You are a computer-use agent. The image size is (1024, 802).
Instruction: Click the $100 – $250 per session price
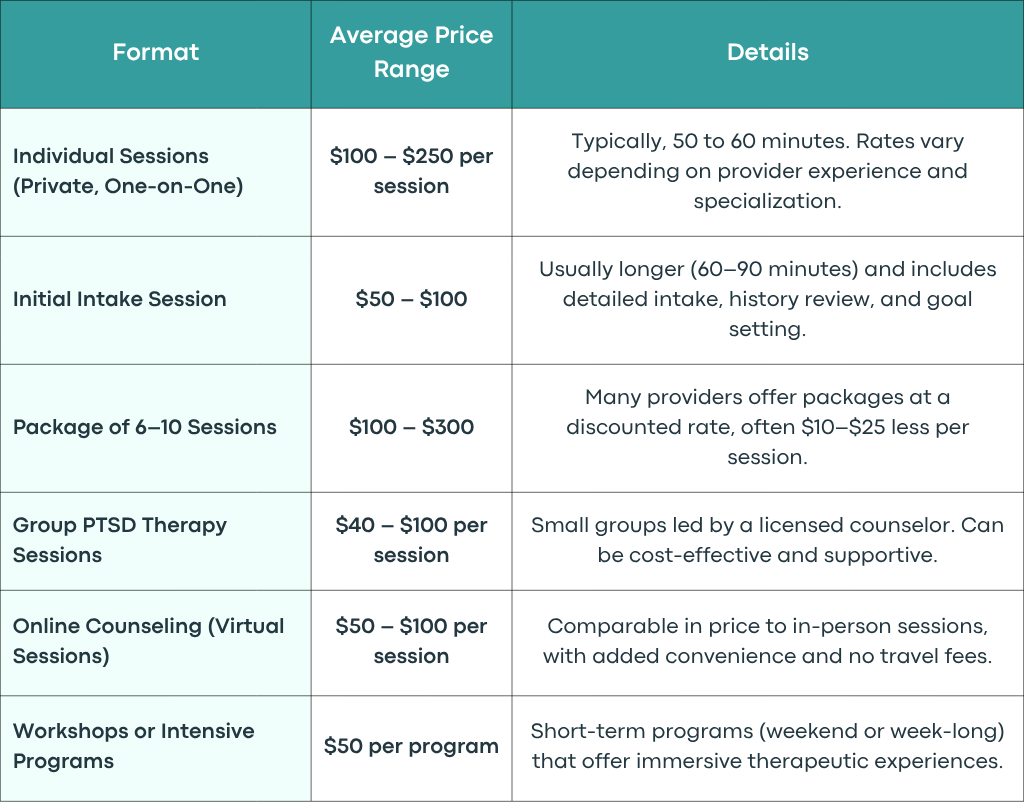[x=411, y=171]
